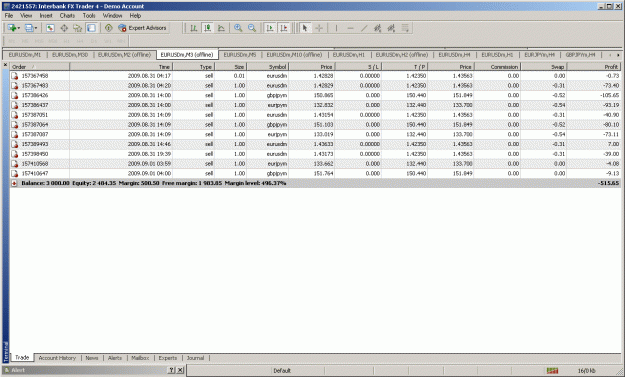This screenshot has height=377, width=625.
Task: Open the View menu
Action: pyautogui.click(x=26, y=16)
